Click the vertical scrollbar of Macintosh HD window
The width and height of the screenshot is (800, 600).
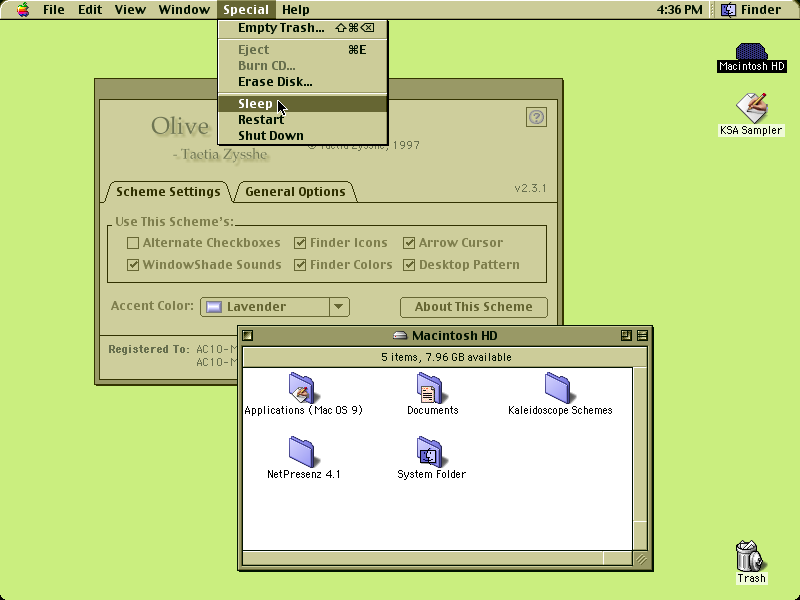tap(640, 458)
